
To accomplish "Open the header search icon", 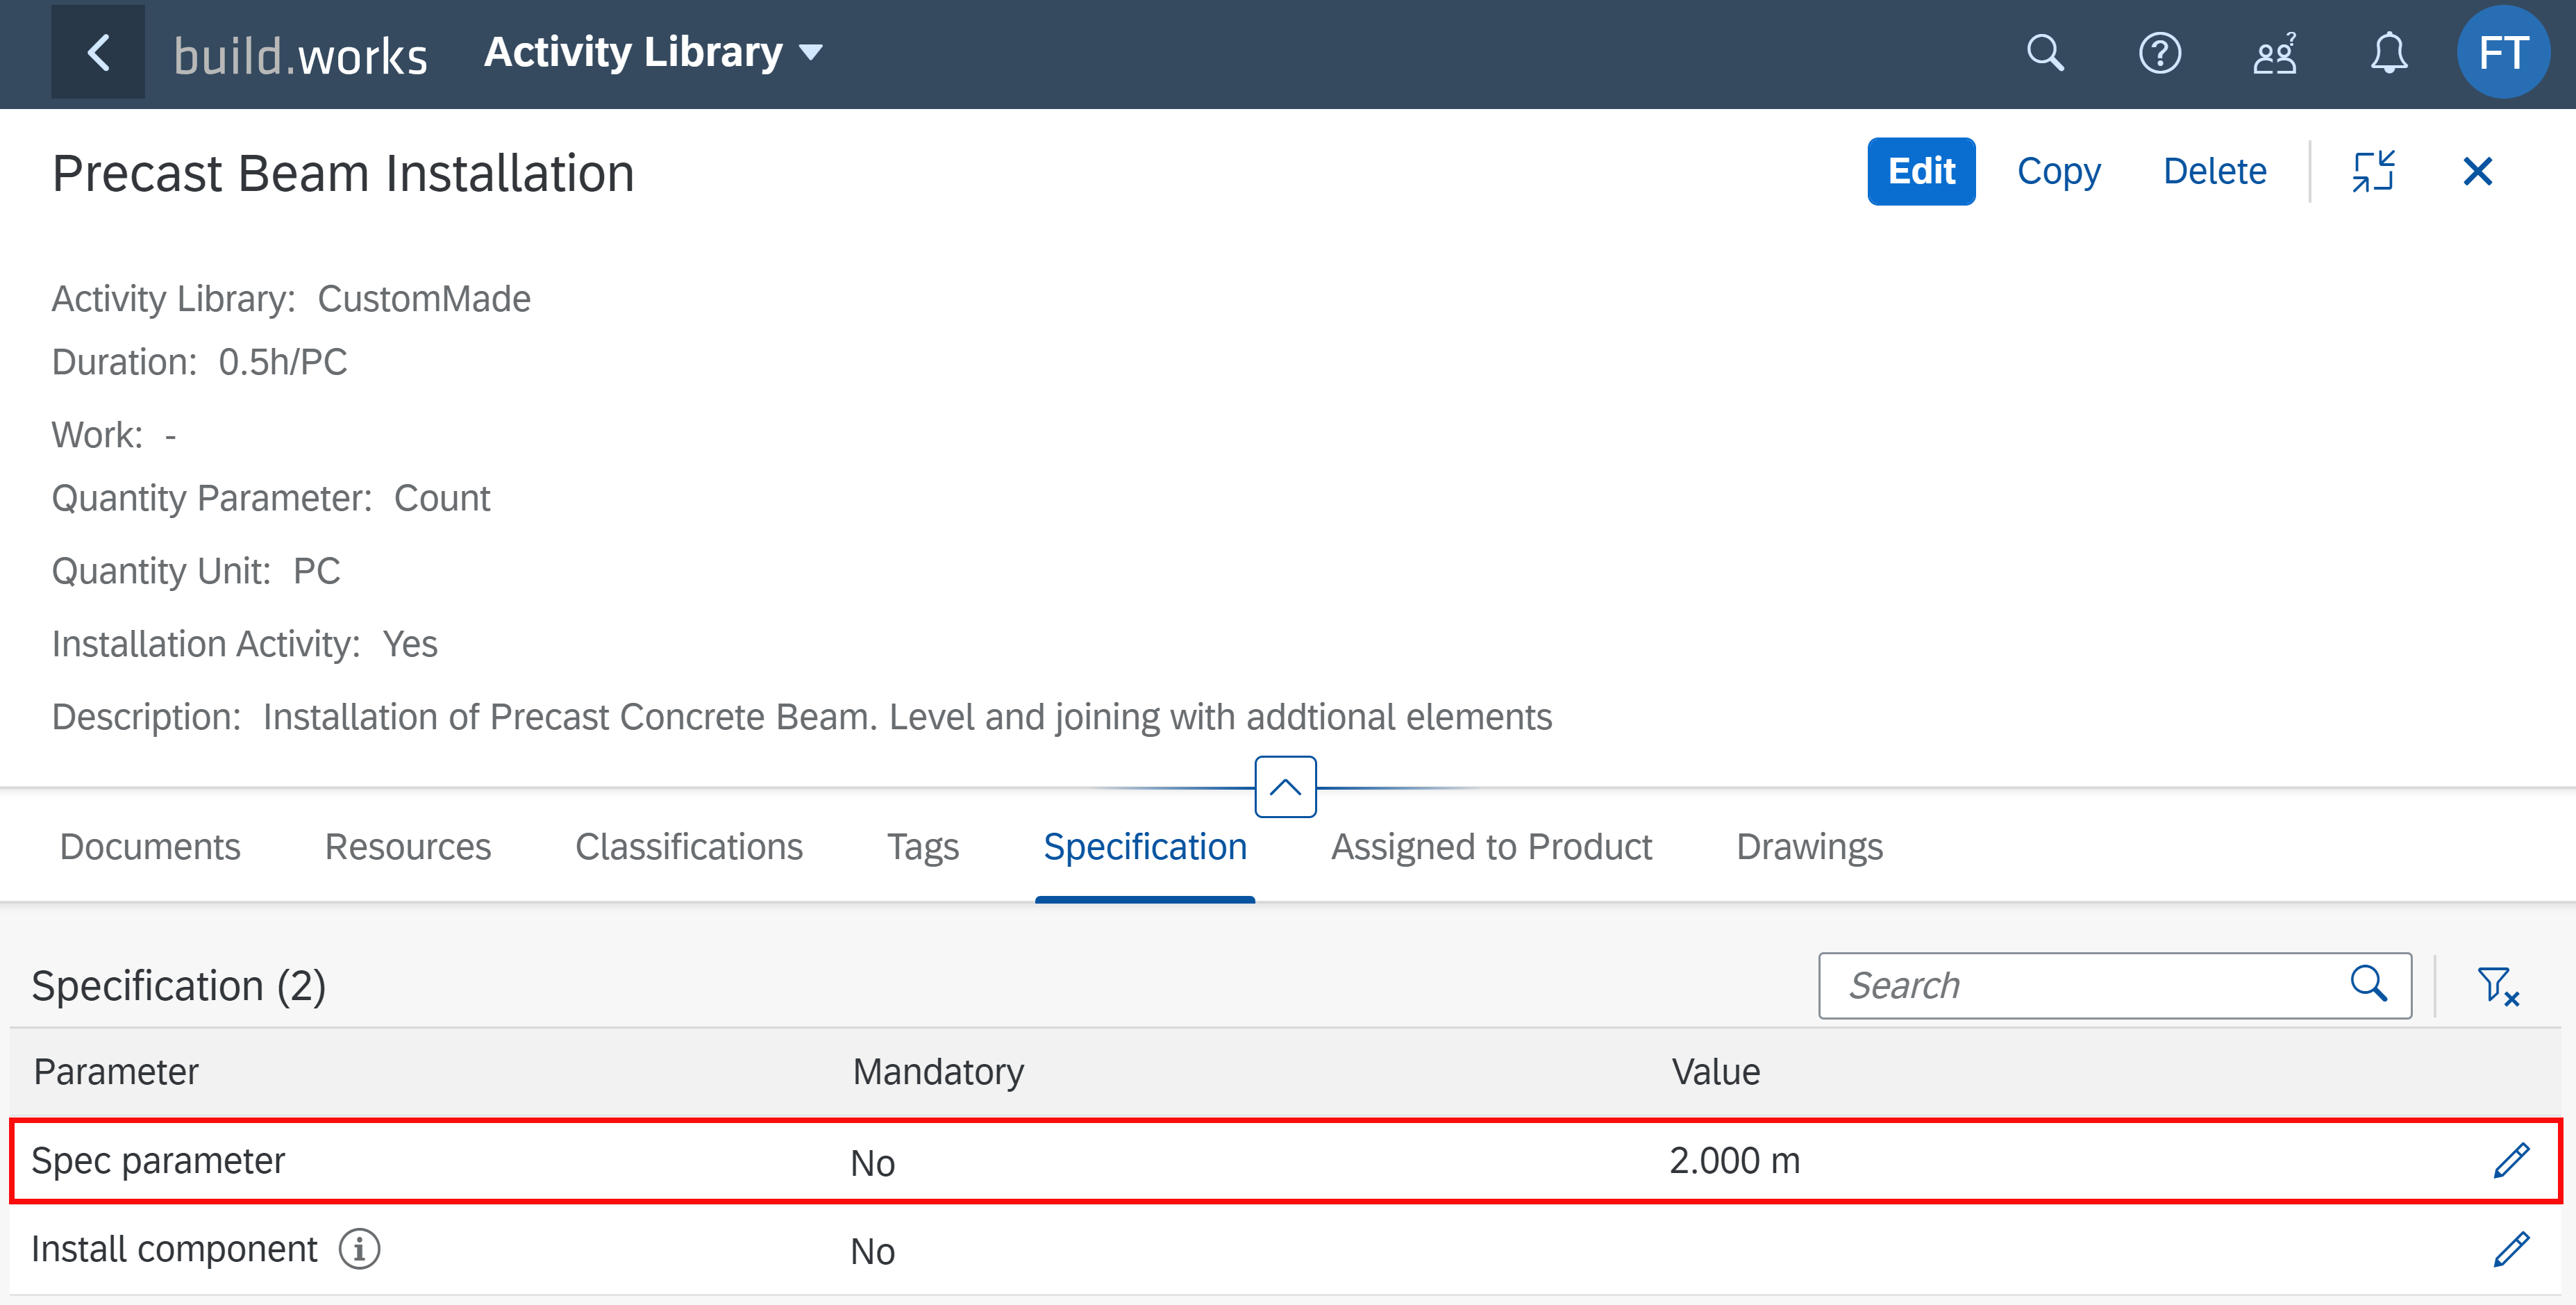I will click(x=2045, y=53).
